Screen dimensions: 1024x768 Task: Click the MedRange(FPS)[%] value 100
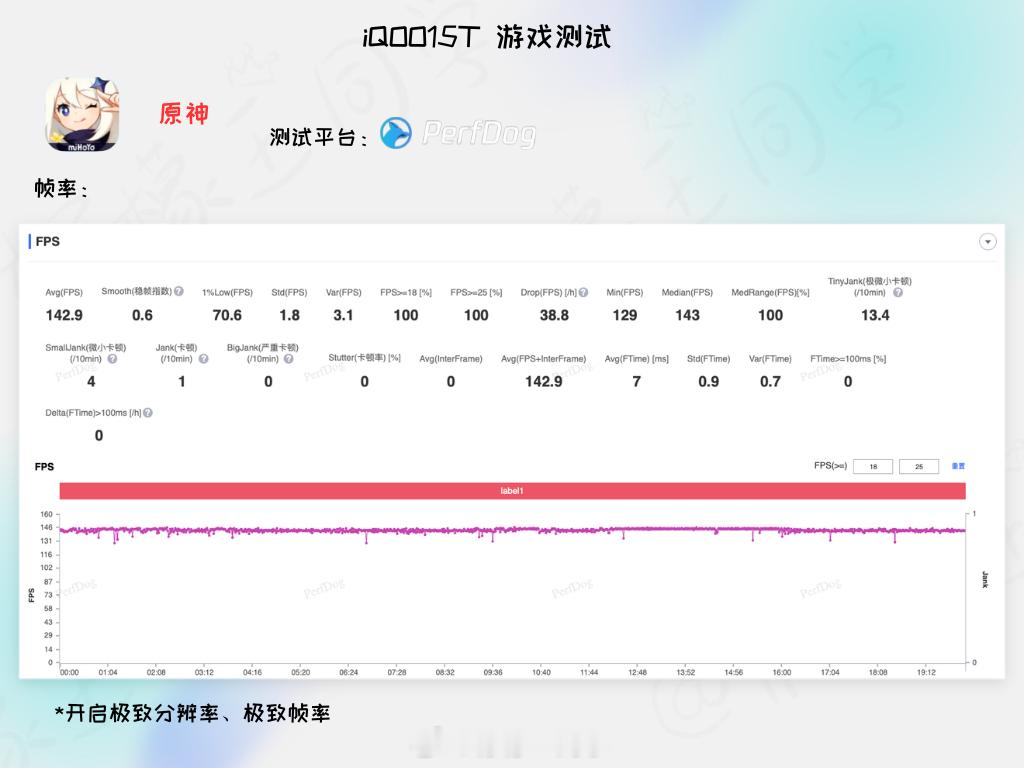[771, 315]
